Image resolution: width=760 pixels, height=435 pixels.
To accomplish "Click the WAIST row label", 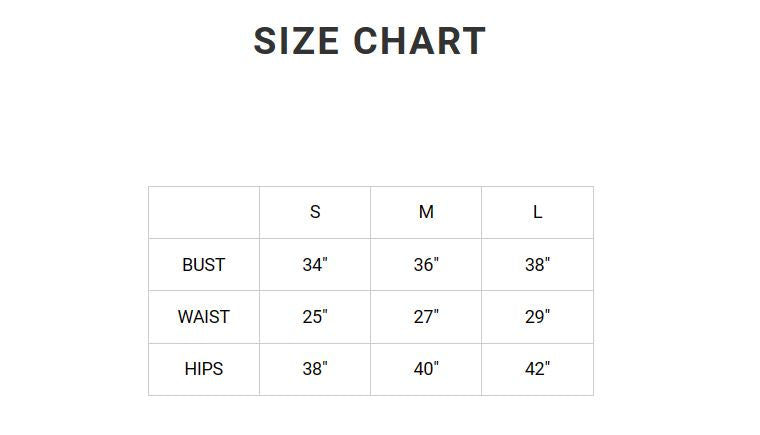I will pyautogui.click(x=204, y=317).
